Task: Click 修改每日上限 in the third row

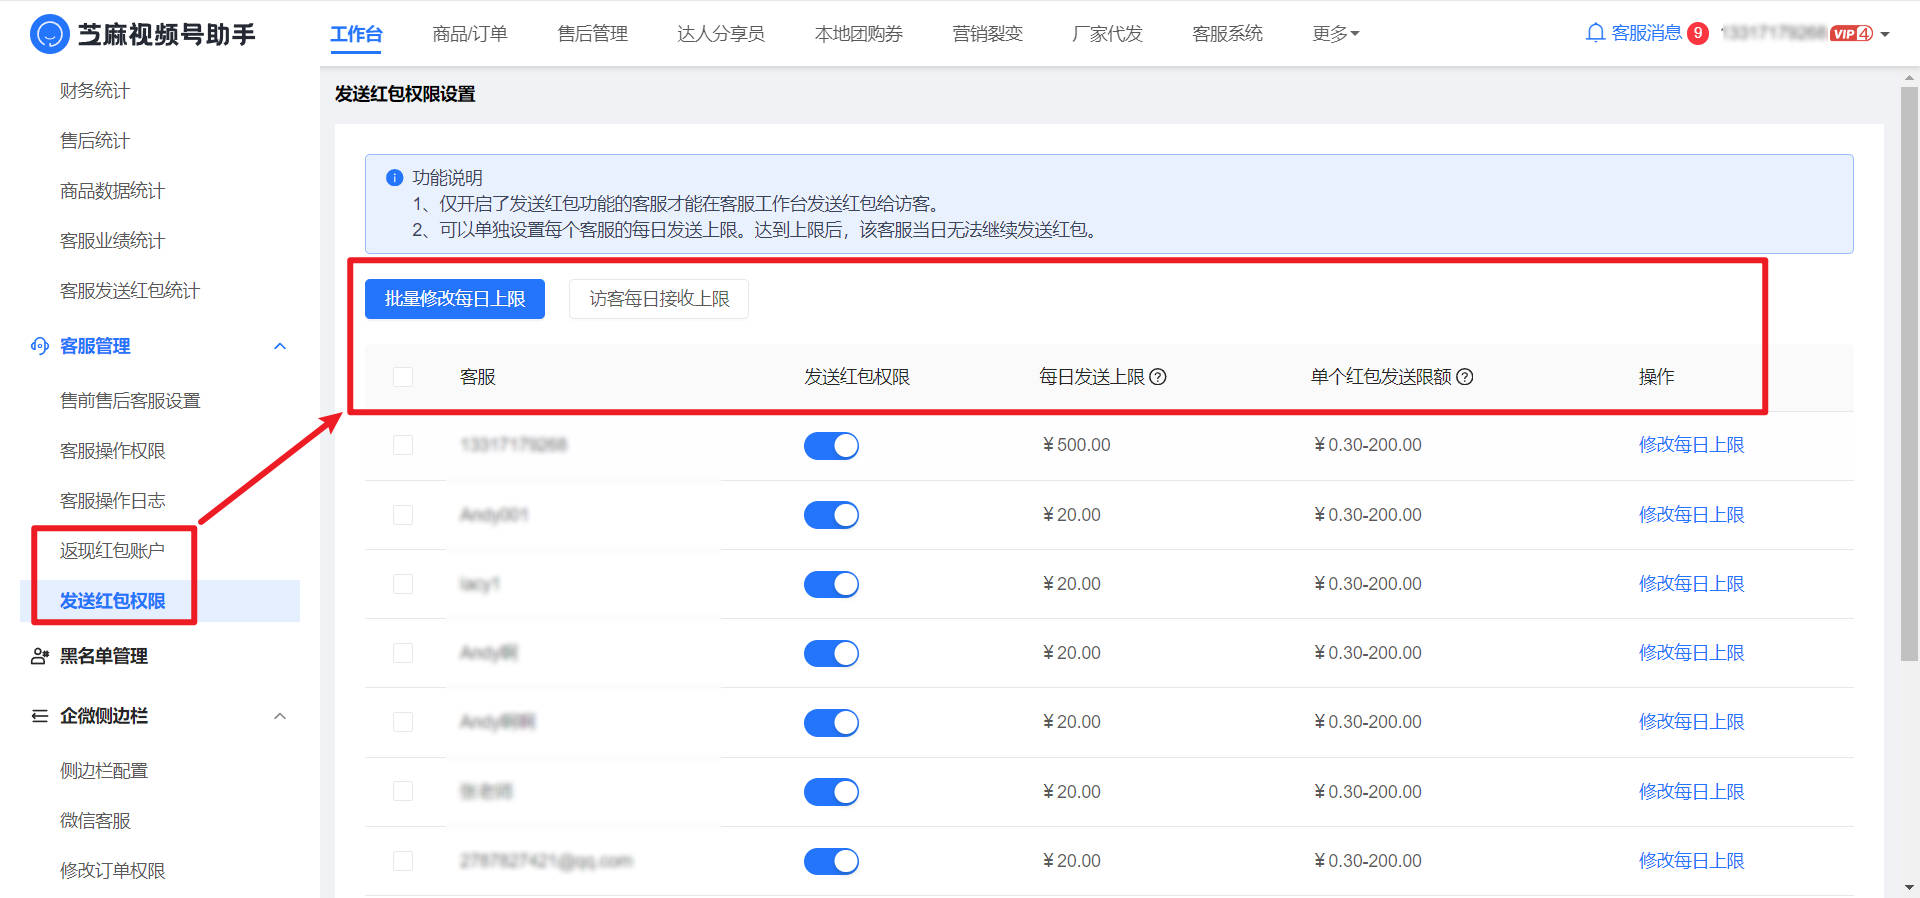Action: [1691, 584]
